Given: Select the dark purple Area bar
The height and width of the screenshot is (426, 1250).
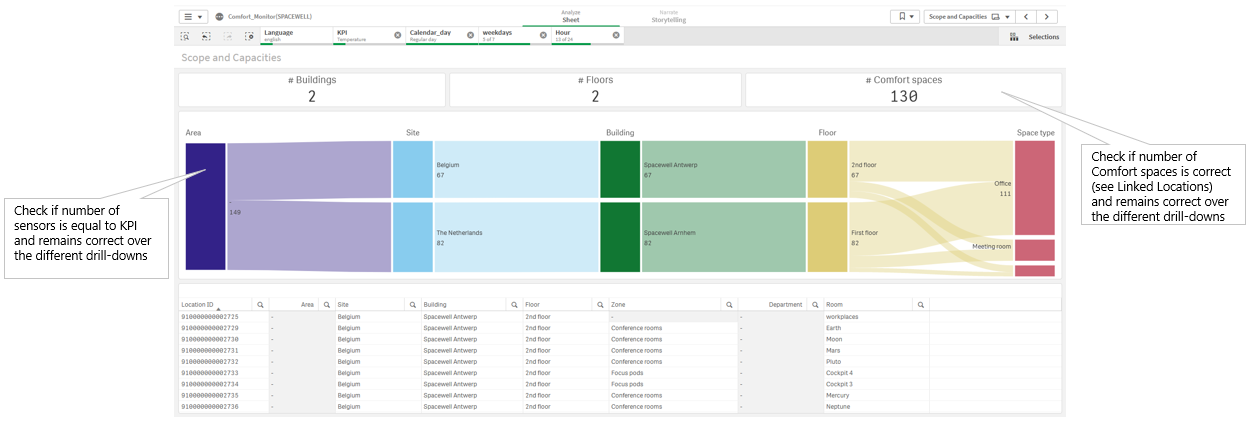Looking at the screenshot, I should click(205, 206).
